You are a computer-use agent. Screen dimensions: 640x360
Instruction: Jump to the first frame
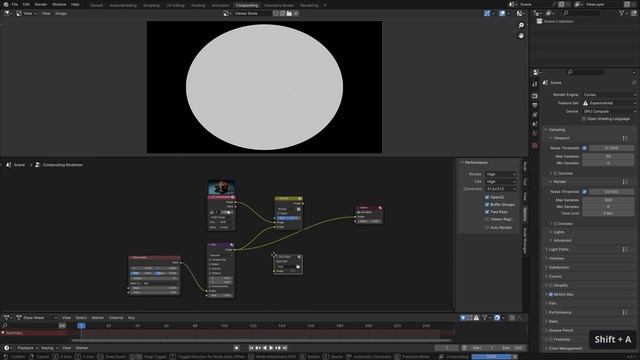tap(251, 348)
